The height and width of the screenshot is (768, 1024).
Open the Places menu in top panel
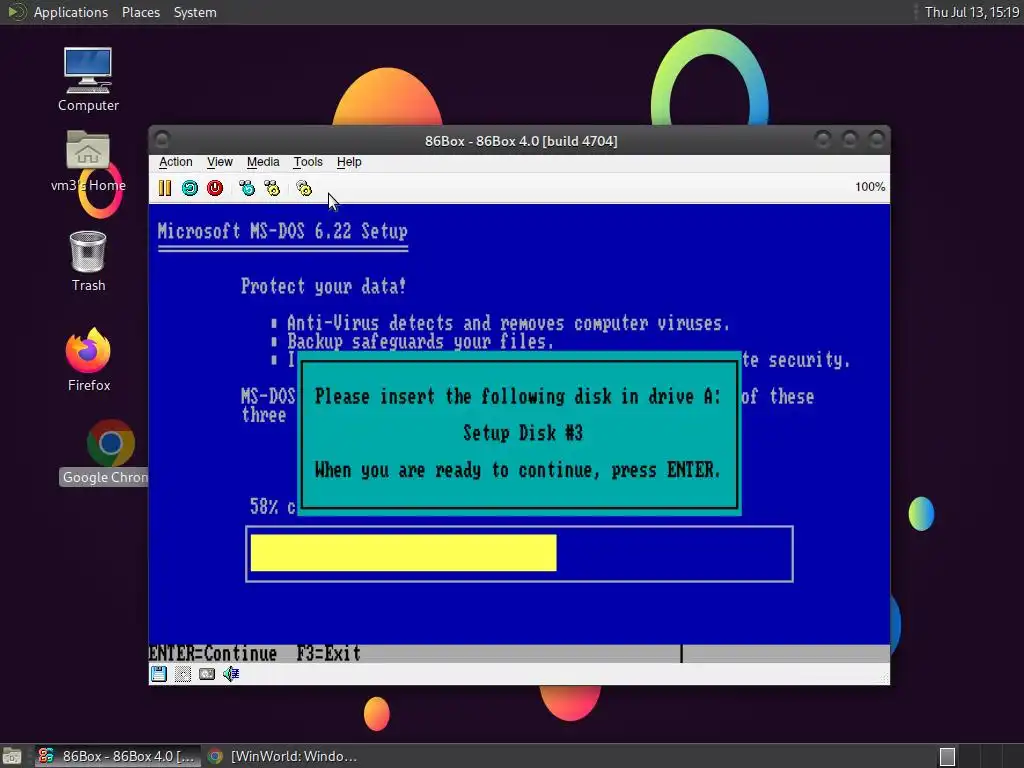coord(140,12)
